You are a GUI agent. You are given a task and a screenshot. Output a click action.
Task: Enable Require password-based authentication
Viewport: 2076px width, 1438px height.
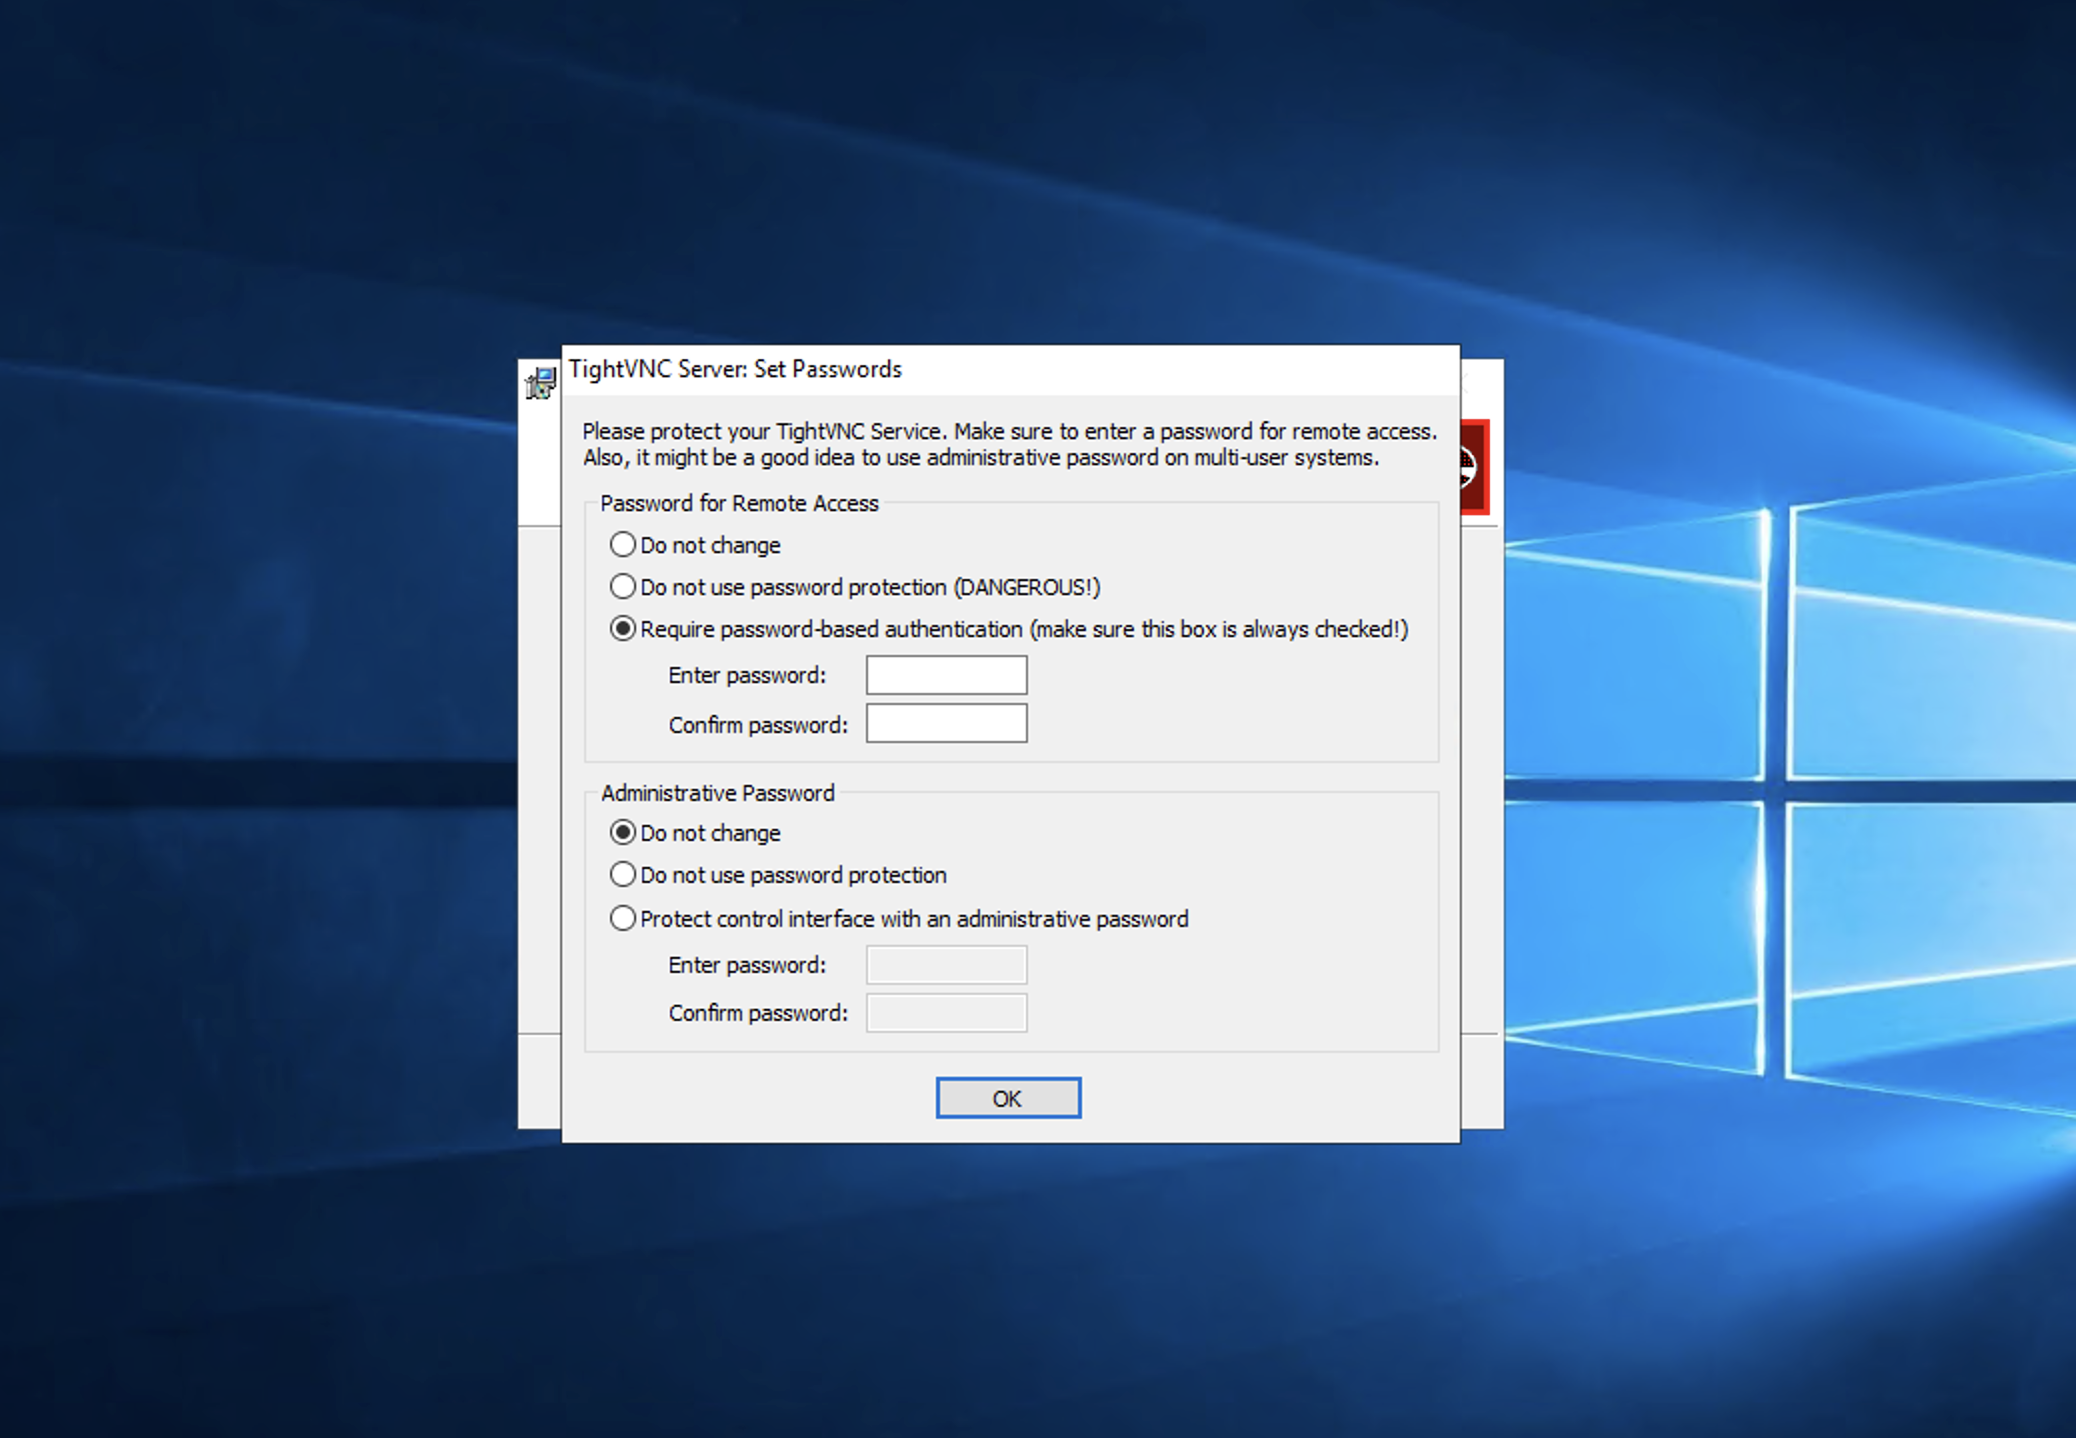coord(623,629)
